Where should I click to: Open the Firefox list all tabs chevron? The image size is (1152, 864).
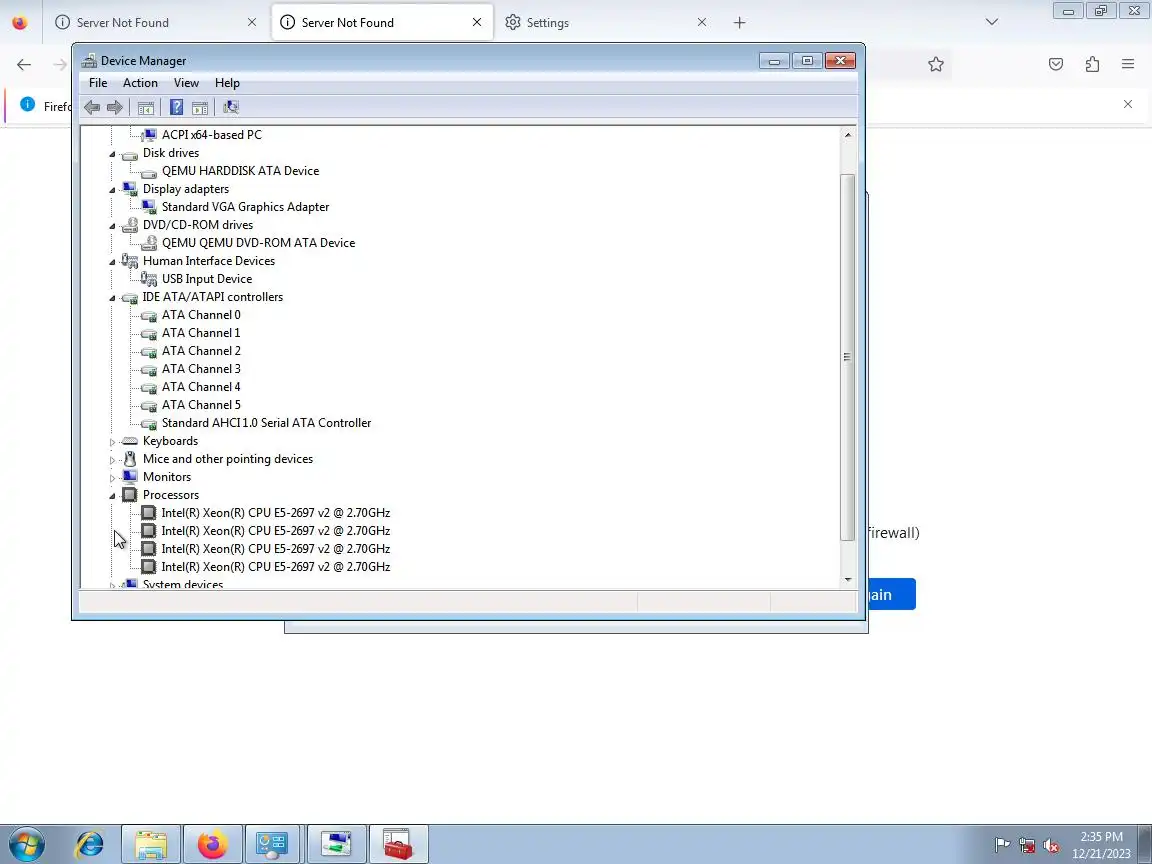pyautogui.click(x=992, y=22)
